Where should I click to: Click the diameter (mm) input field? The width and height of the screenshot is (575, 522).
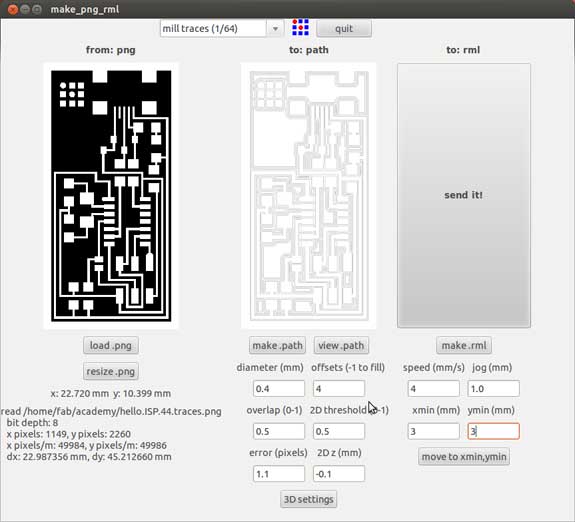tap(279, 388)
